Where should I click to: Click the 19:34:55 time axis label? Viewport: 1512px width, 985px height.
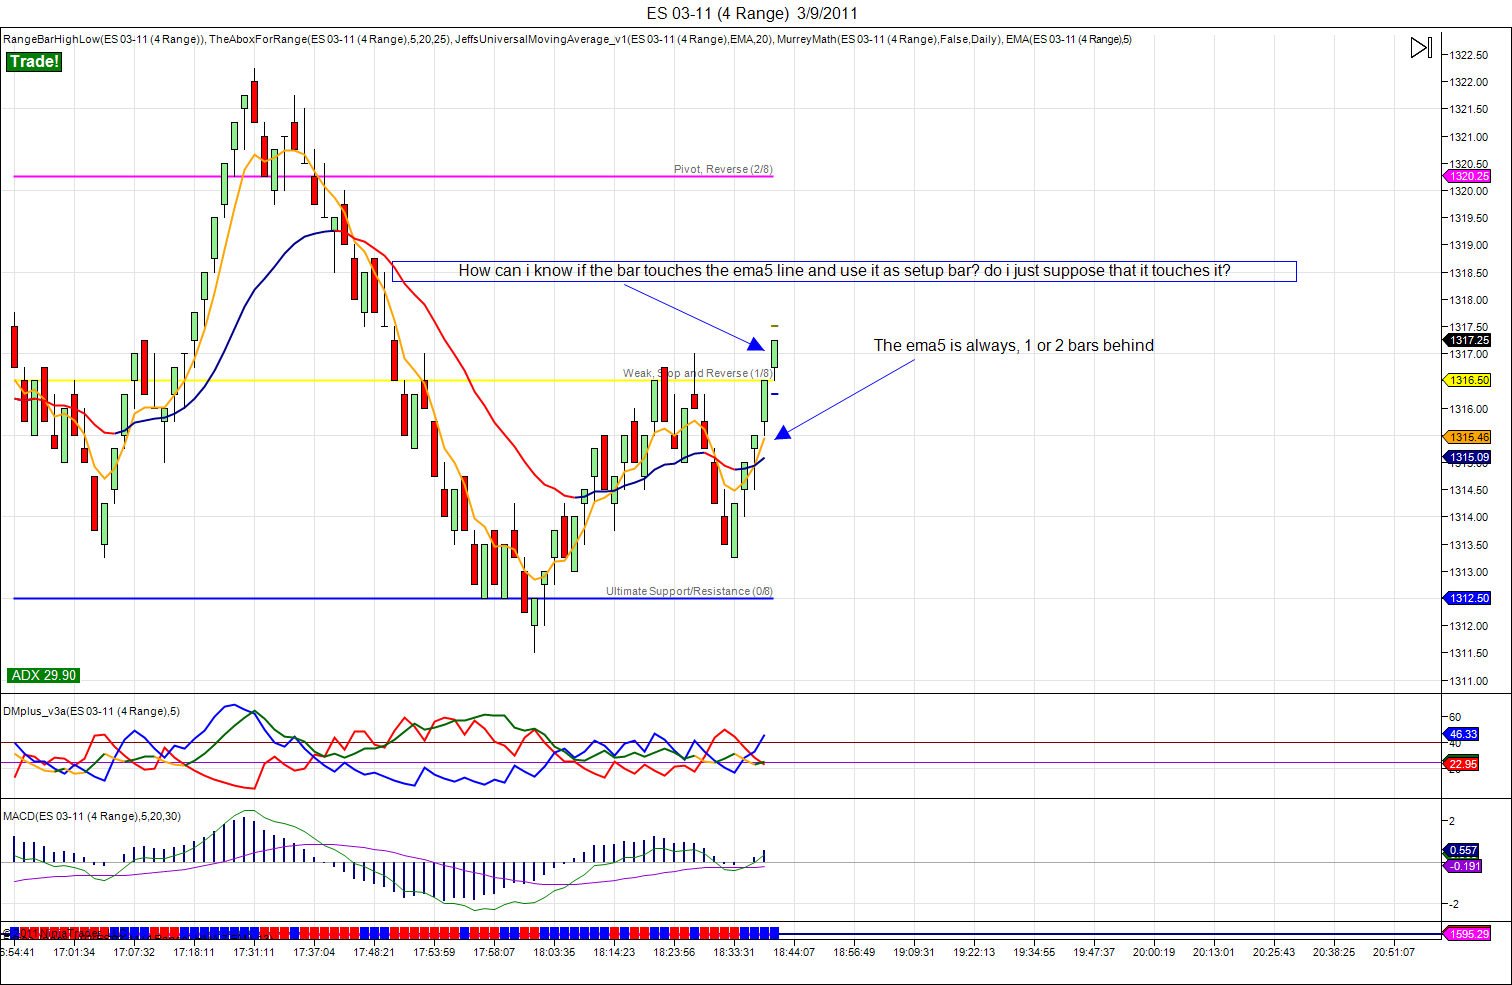pos(1034,952)
